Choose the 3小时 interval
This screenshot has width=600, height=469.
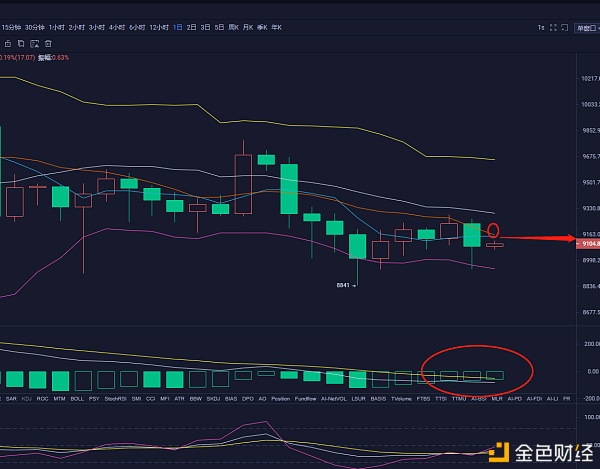[97, 28]
